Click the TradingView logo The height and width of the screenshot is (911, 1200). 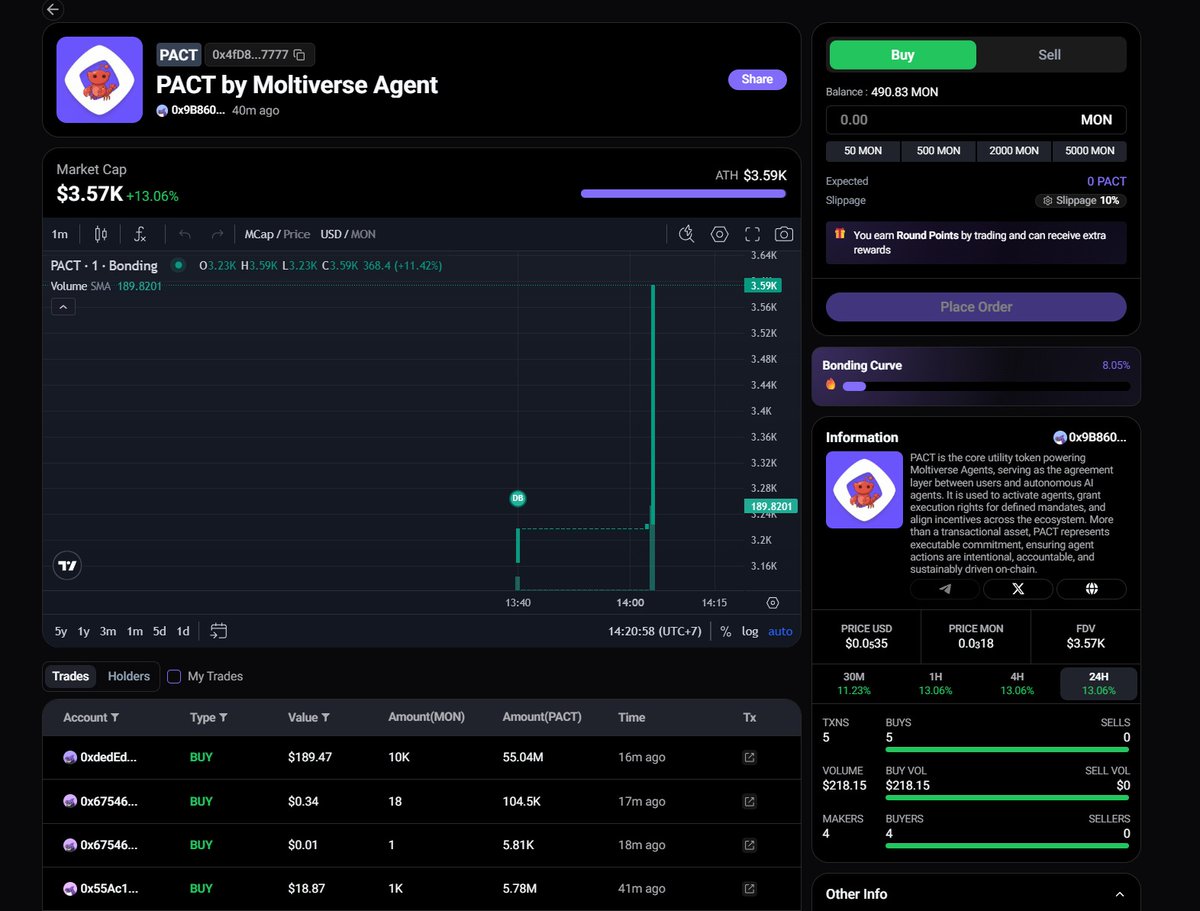click(x=67, y=566)
